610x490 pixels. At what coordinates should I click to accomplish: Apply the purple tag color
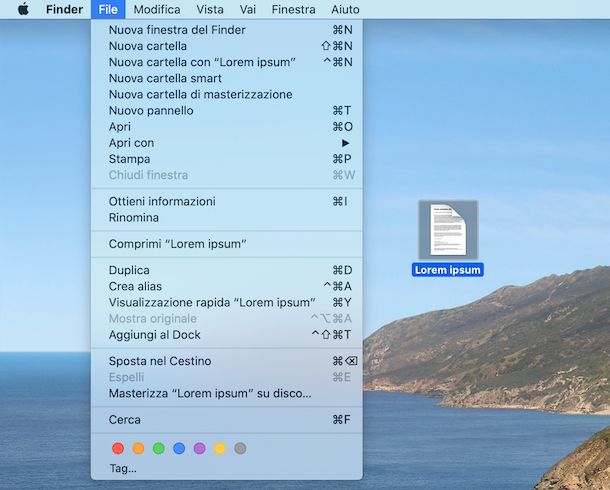click(200, 448)
